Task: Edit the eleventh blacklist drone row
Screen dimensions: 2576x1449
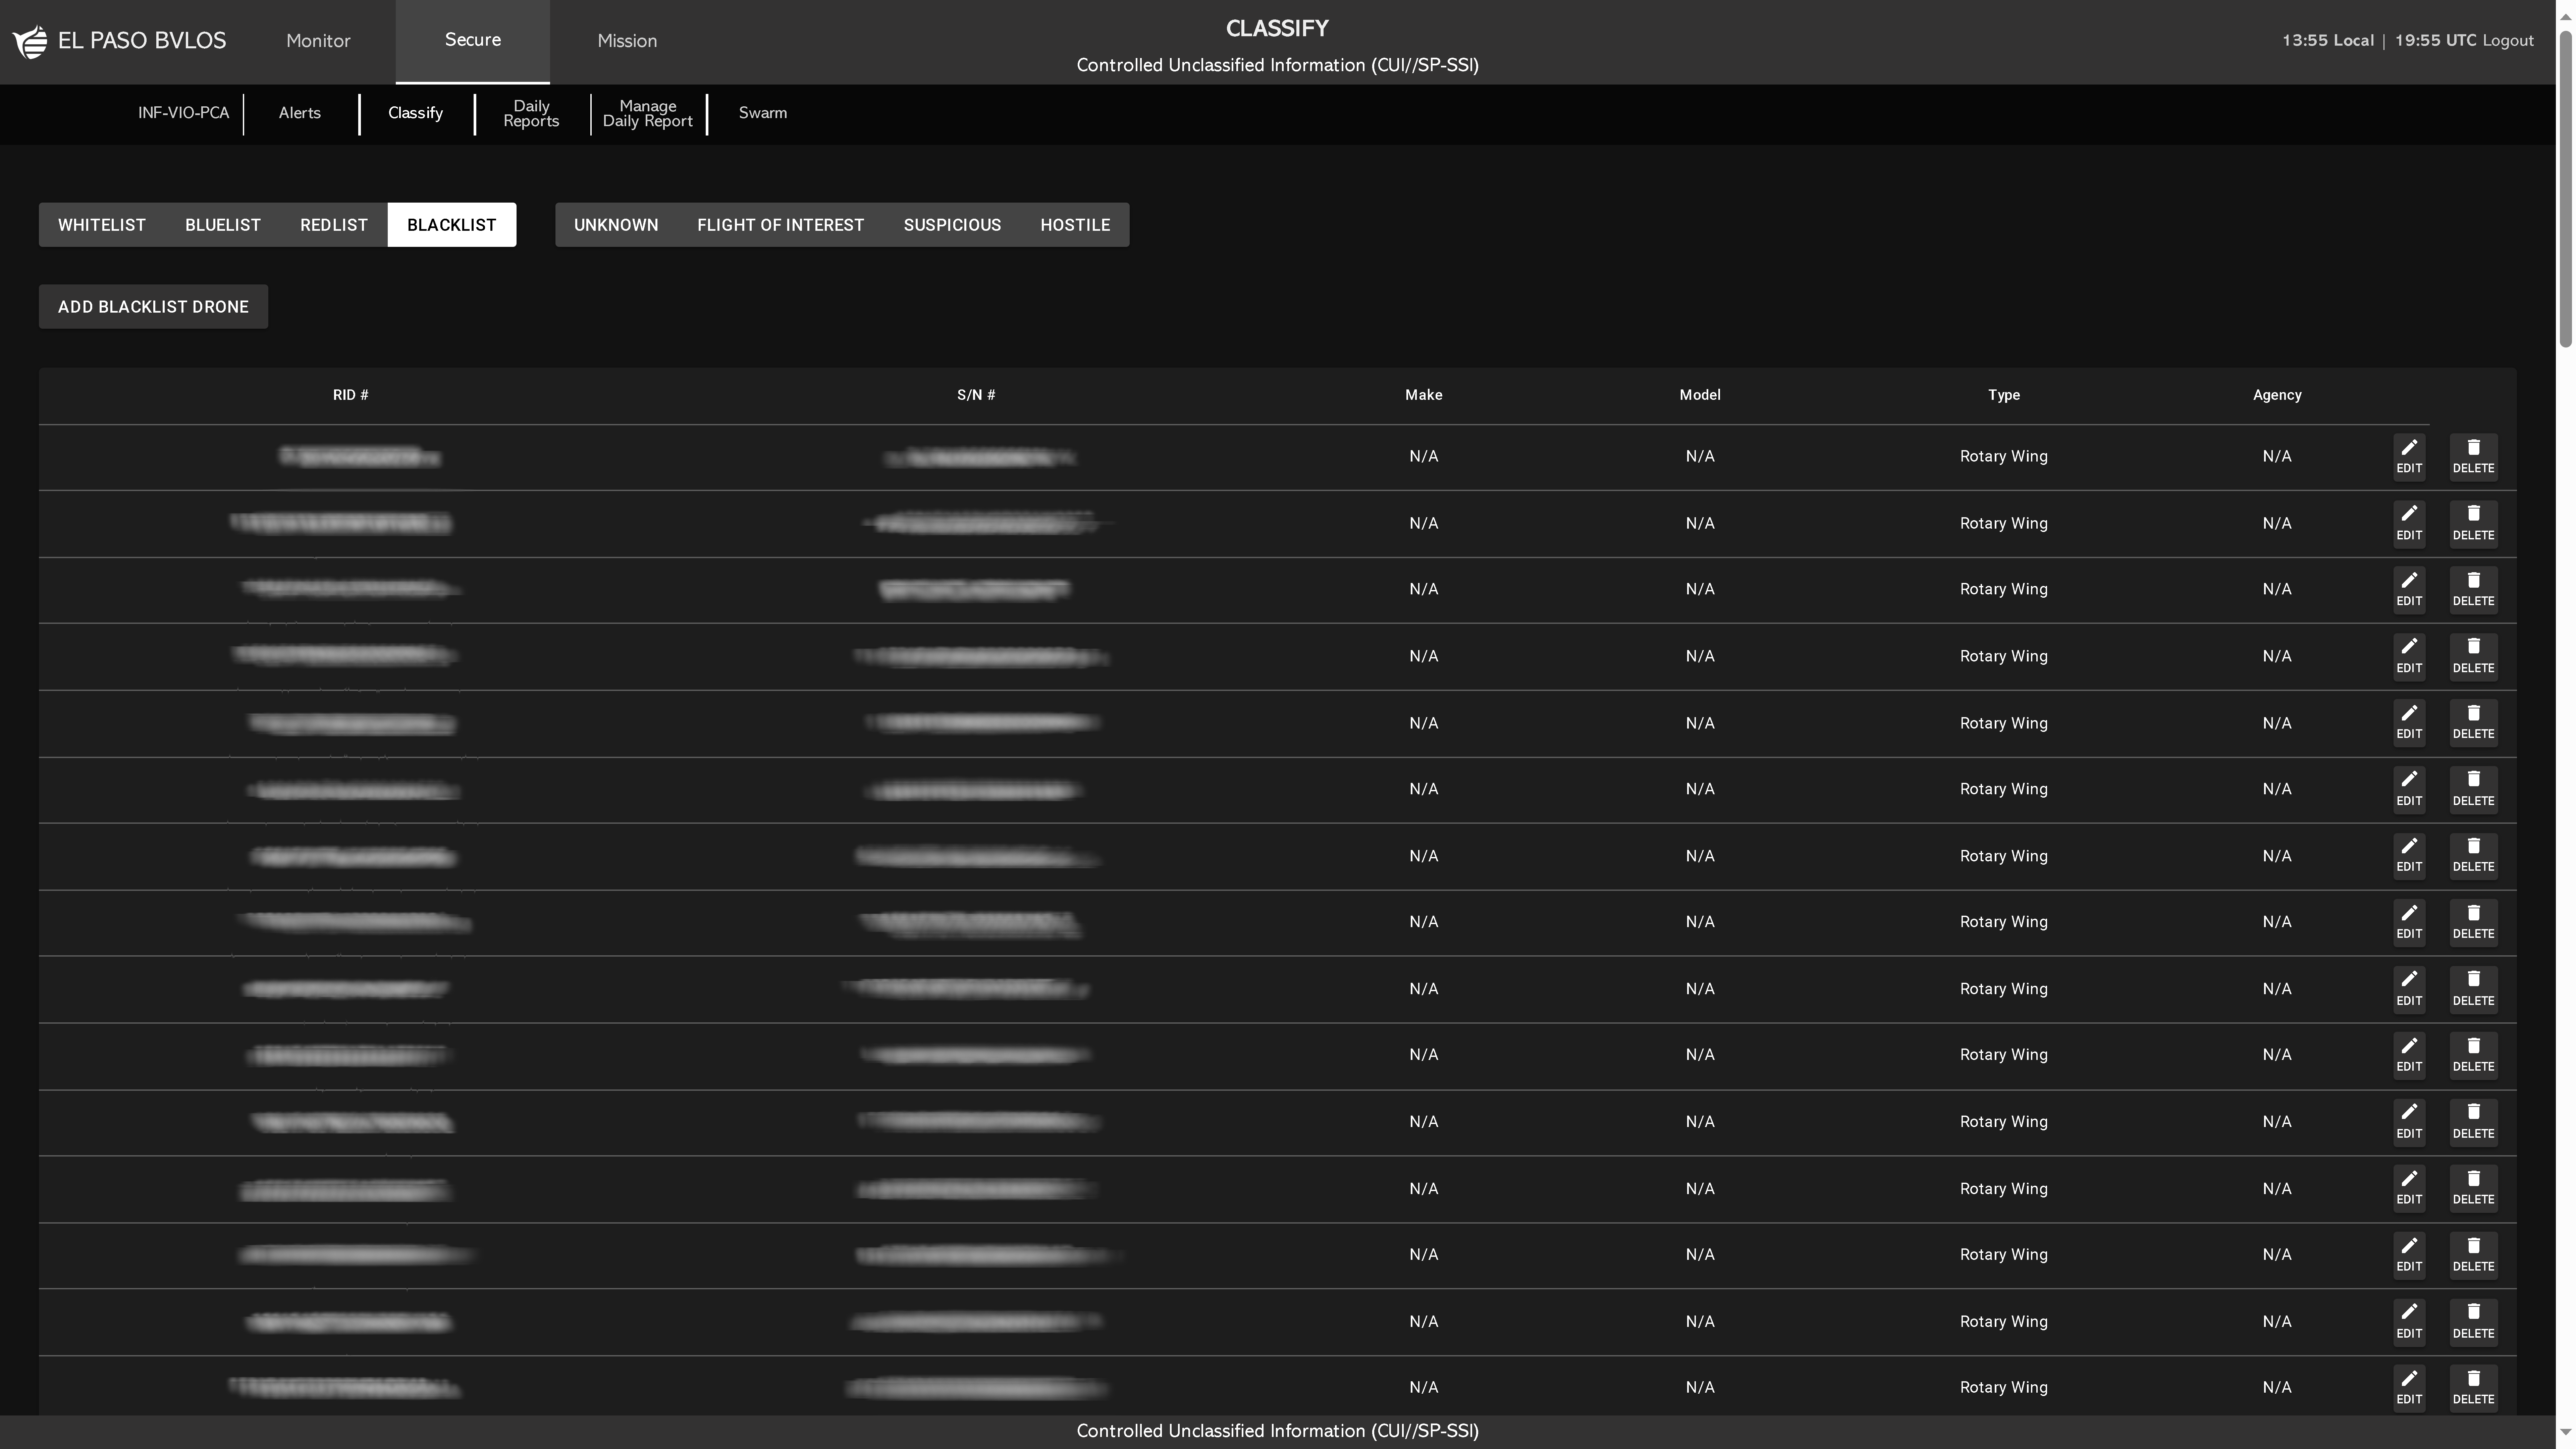Action: click(2409, 1123)
